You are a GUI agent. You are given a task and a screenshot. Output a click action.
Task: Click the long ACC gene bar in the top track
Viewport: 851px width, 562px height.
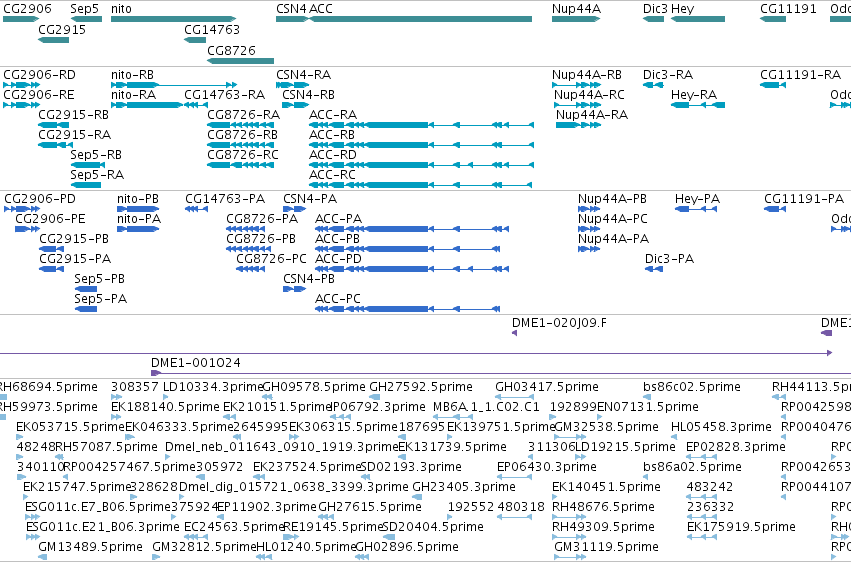(421, 19)
